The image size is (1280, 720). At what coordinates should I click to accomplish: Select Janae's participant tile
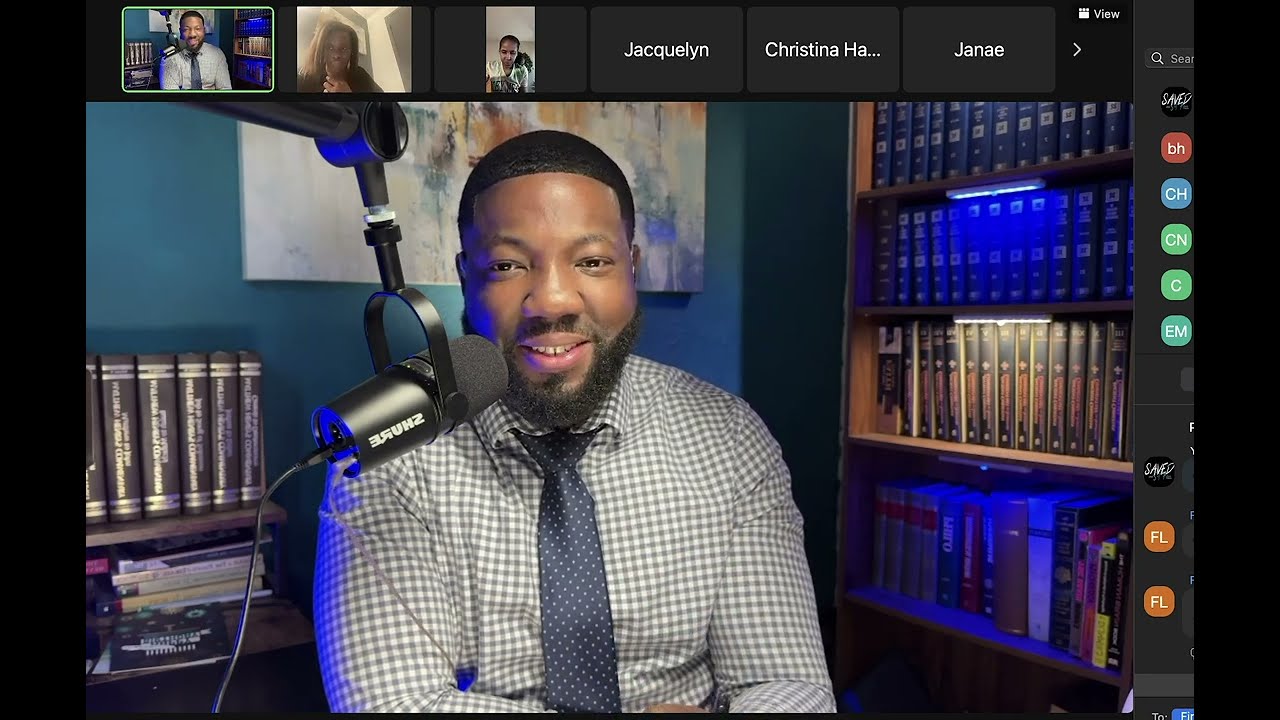[979, 50]
